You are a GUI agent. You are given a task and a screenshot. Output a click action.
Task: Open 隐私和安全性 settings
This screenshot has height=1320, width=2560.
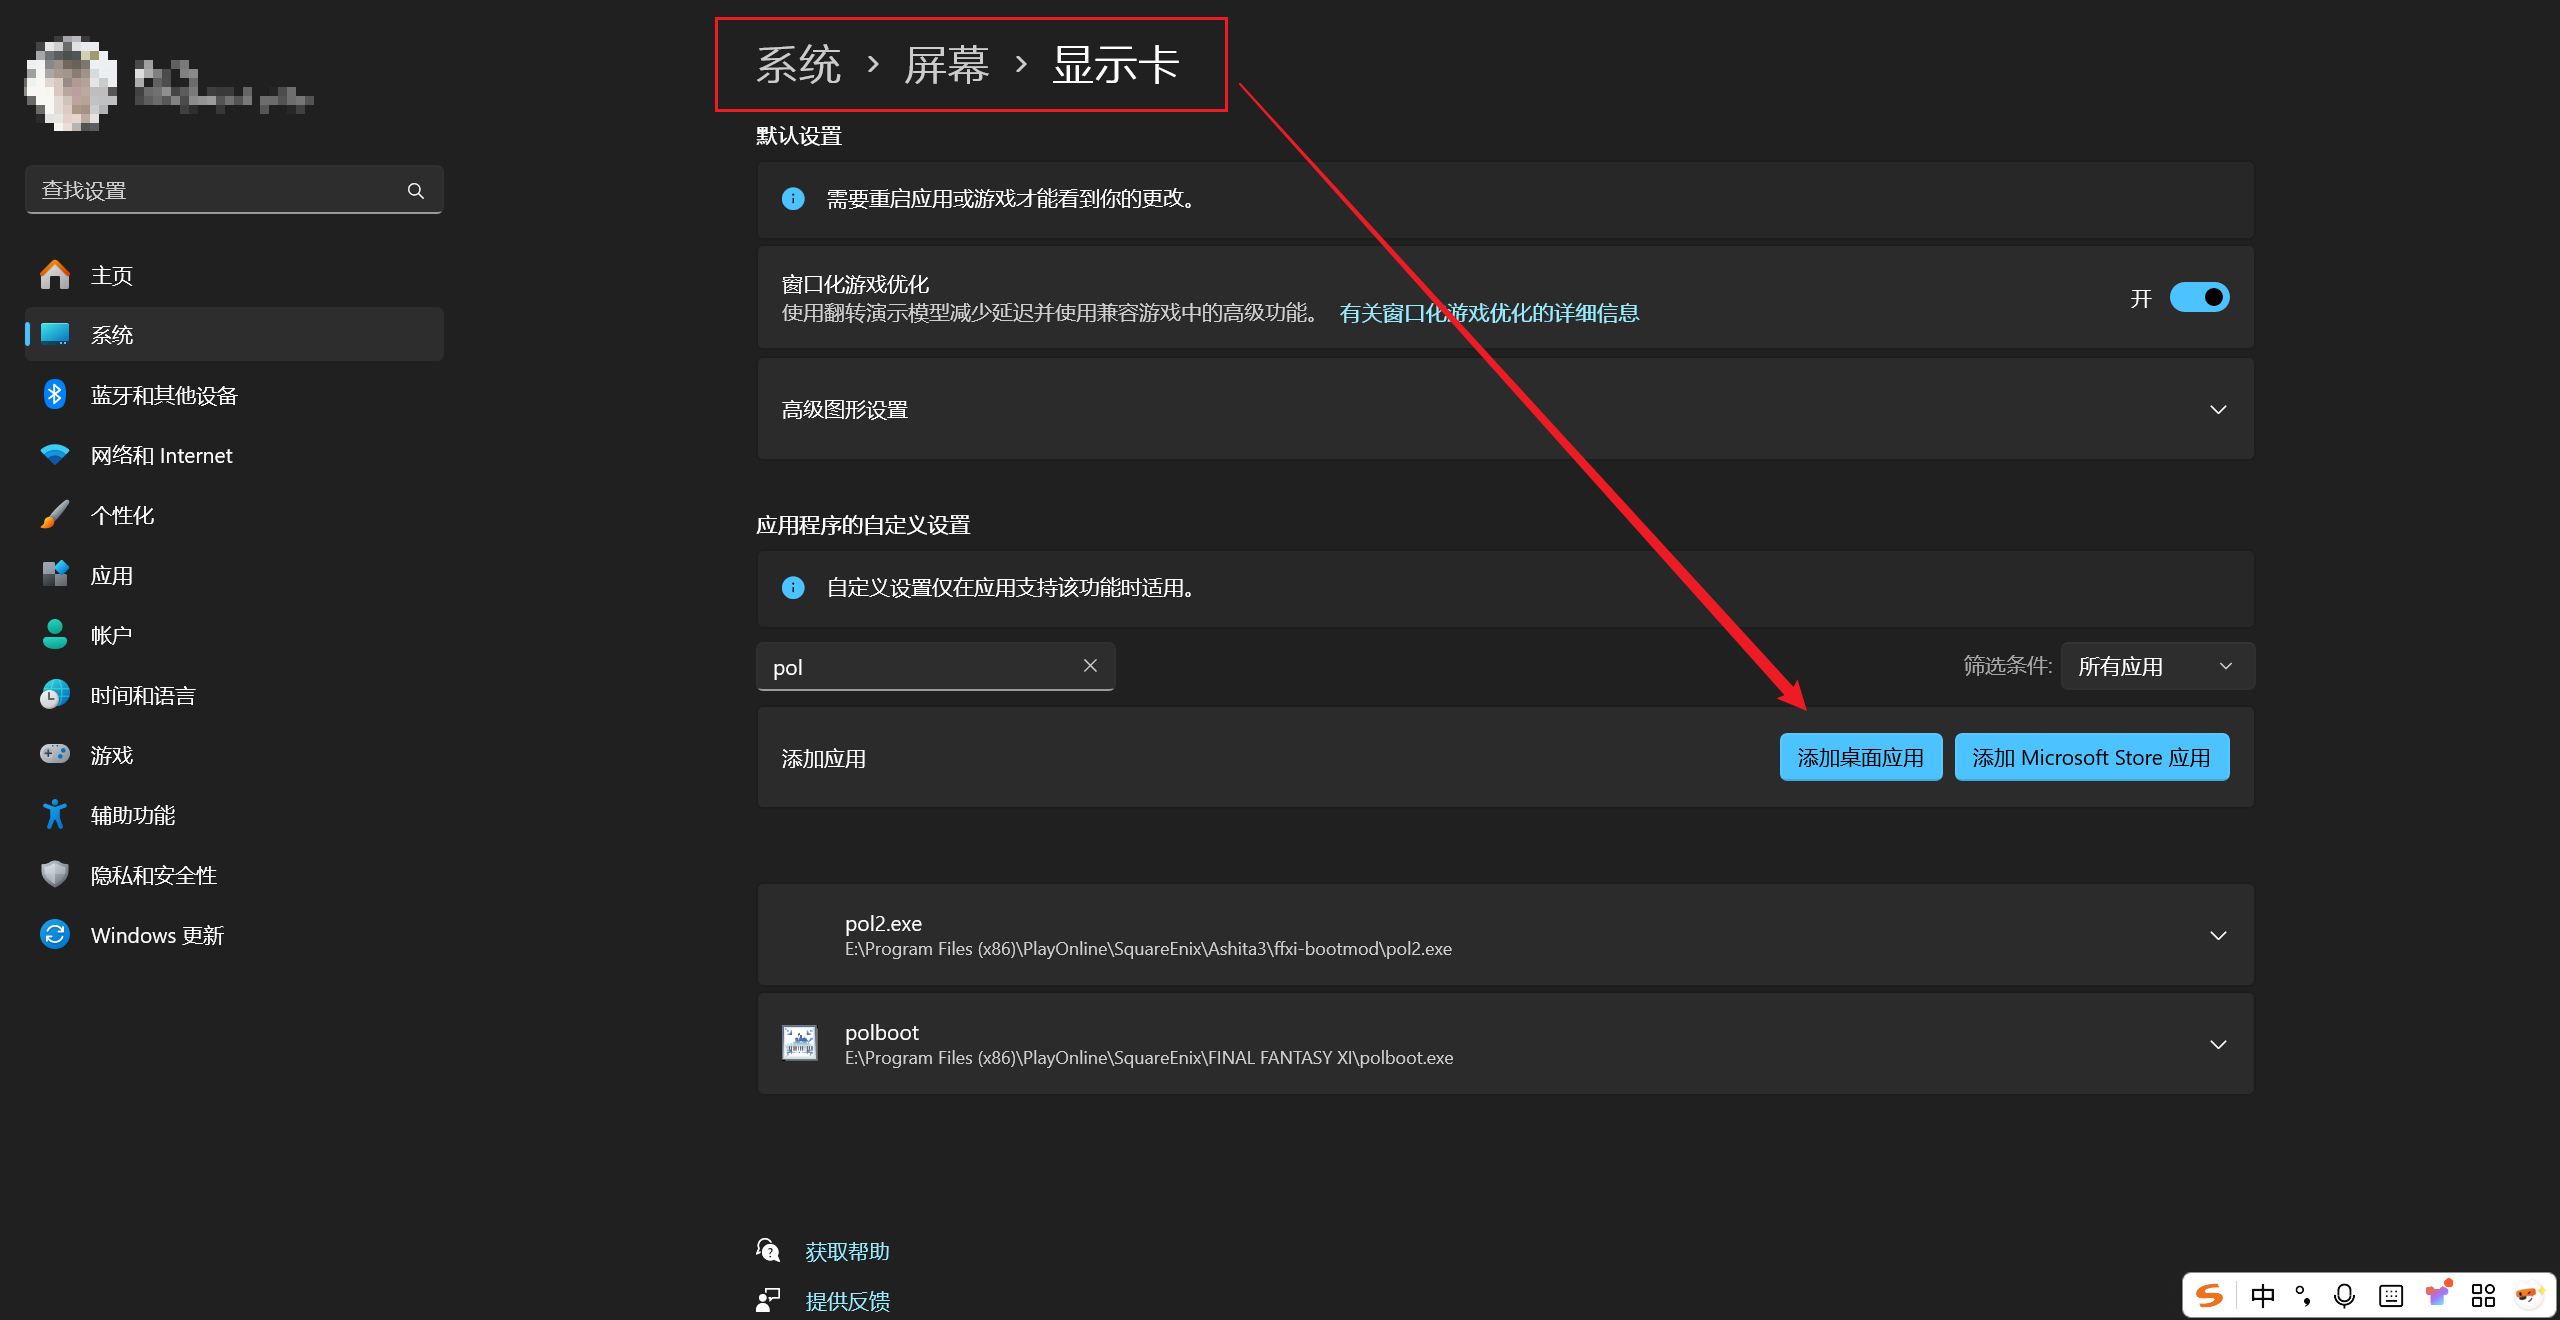coord(152,875)
